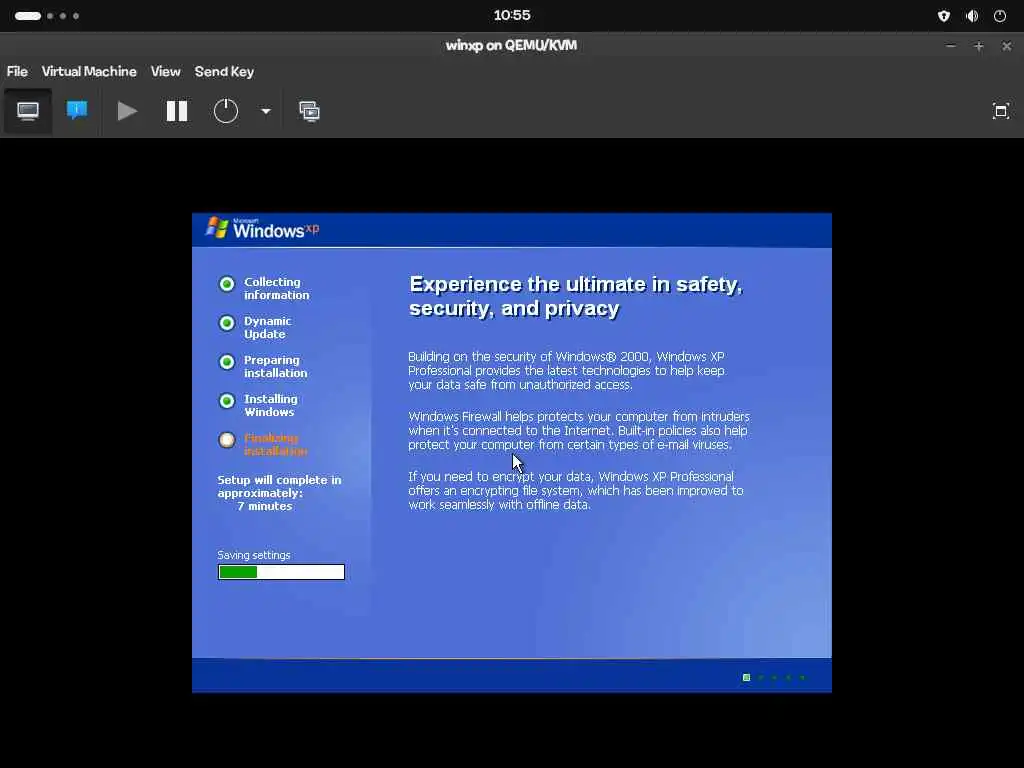Open the Send Key menu

coord(224,72)
